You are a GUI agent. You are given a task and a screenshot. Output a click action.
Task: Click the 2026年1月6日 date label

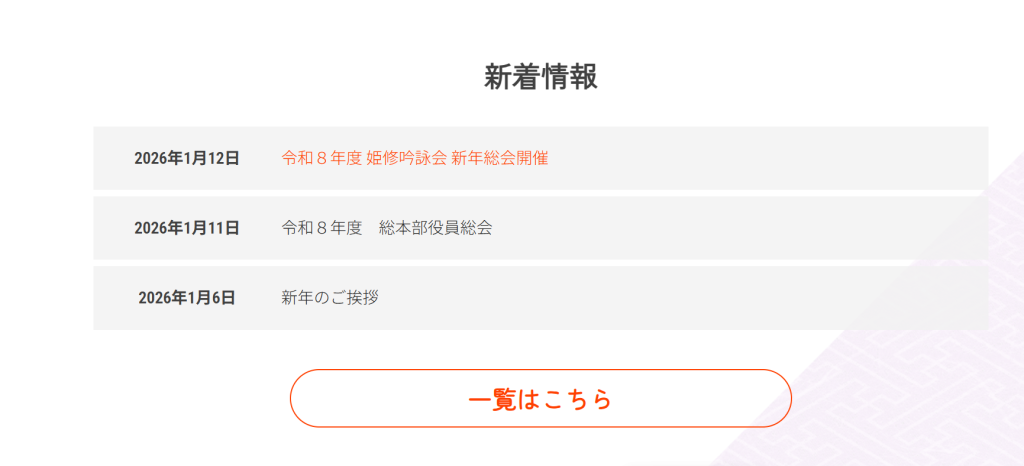click(187, 298)
